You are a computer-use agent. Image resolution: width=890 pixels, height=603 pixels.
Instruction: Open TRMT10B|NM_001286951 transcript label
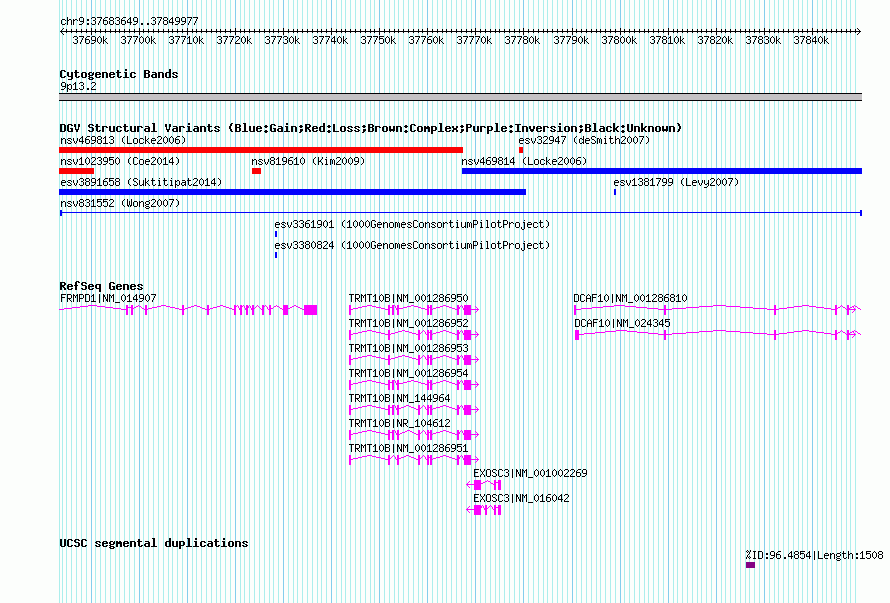(x=408, y=448)
